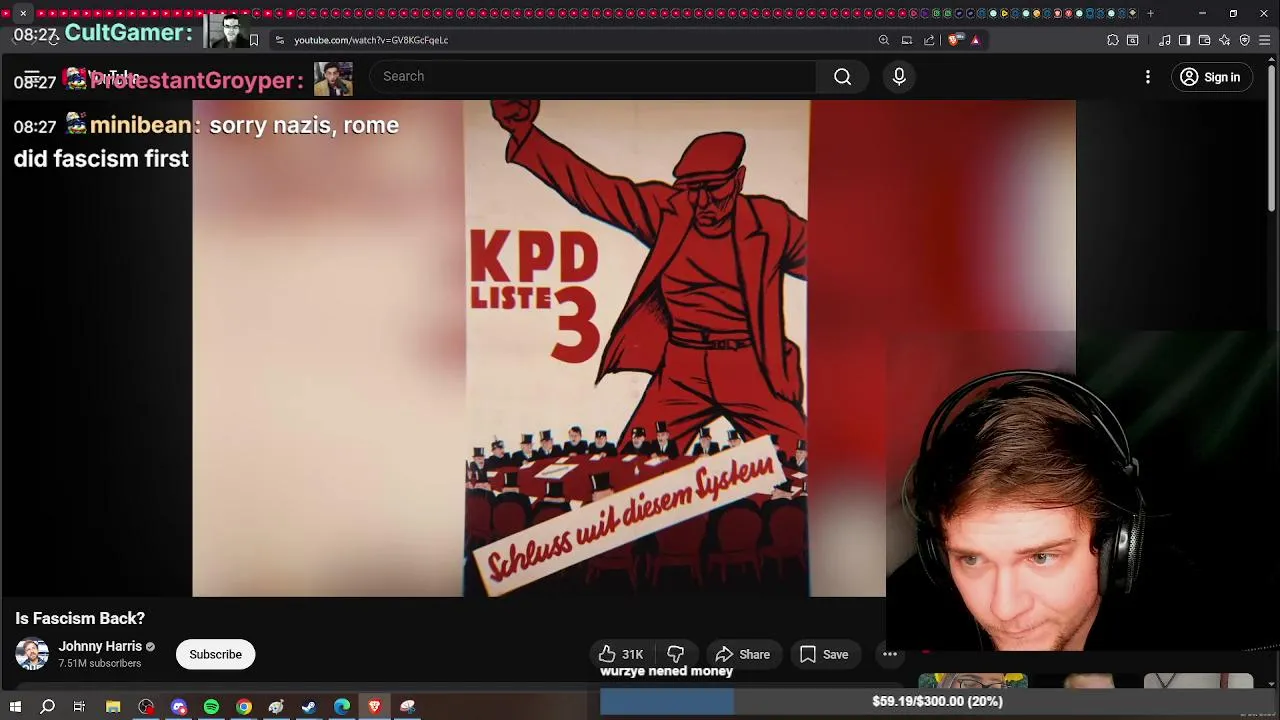Type in the YouTube Search field
This screenshot has width=1280, height=720.
tap(592, 77)
